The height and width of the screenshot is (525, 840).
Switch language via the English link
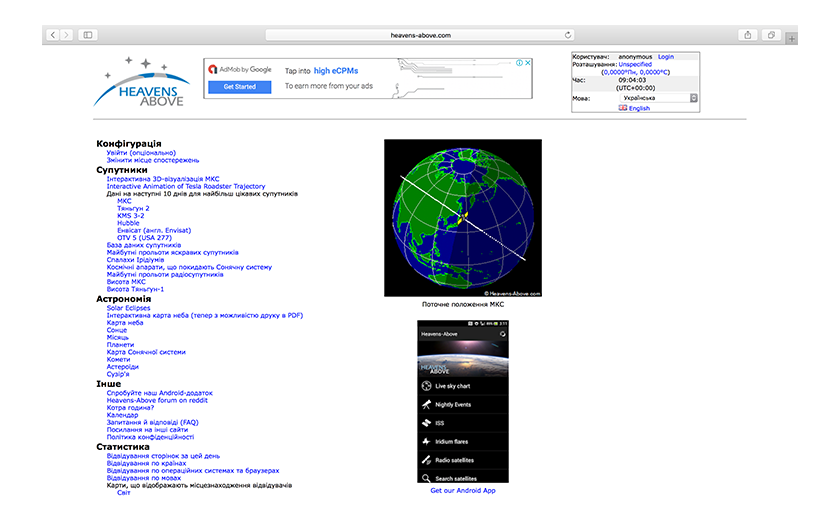[x=638, y=108]
